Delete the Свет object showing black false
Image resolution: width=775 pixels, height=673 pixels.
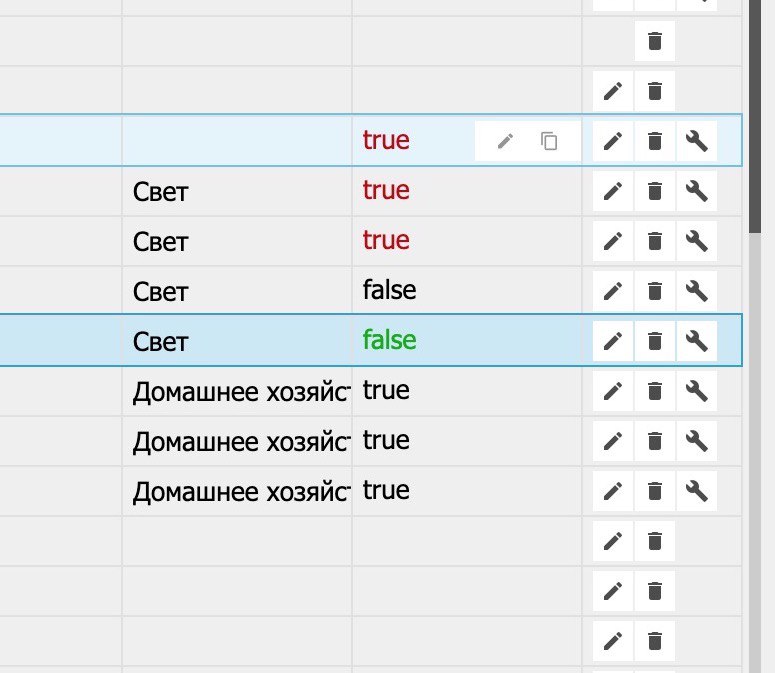654,291
